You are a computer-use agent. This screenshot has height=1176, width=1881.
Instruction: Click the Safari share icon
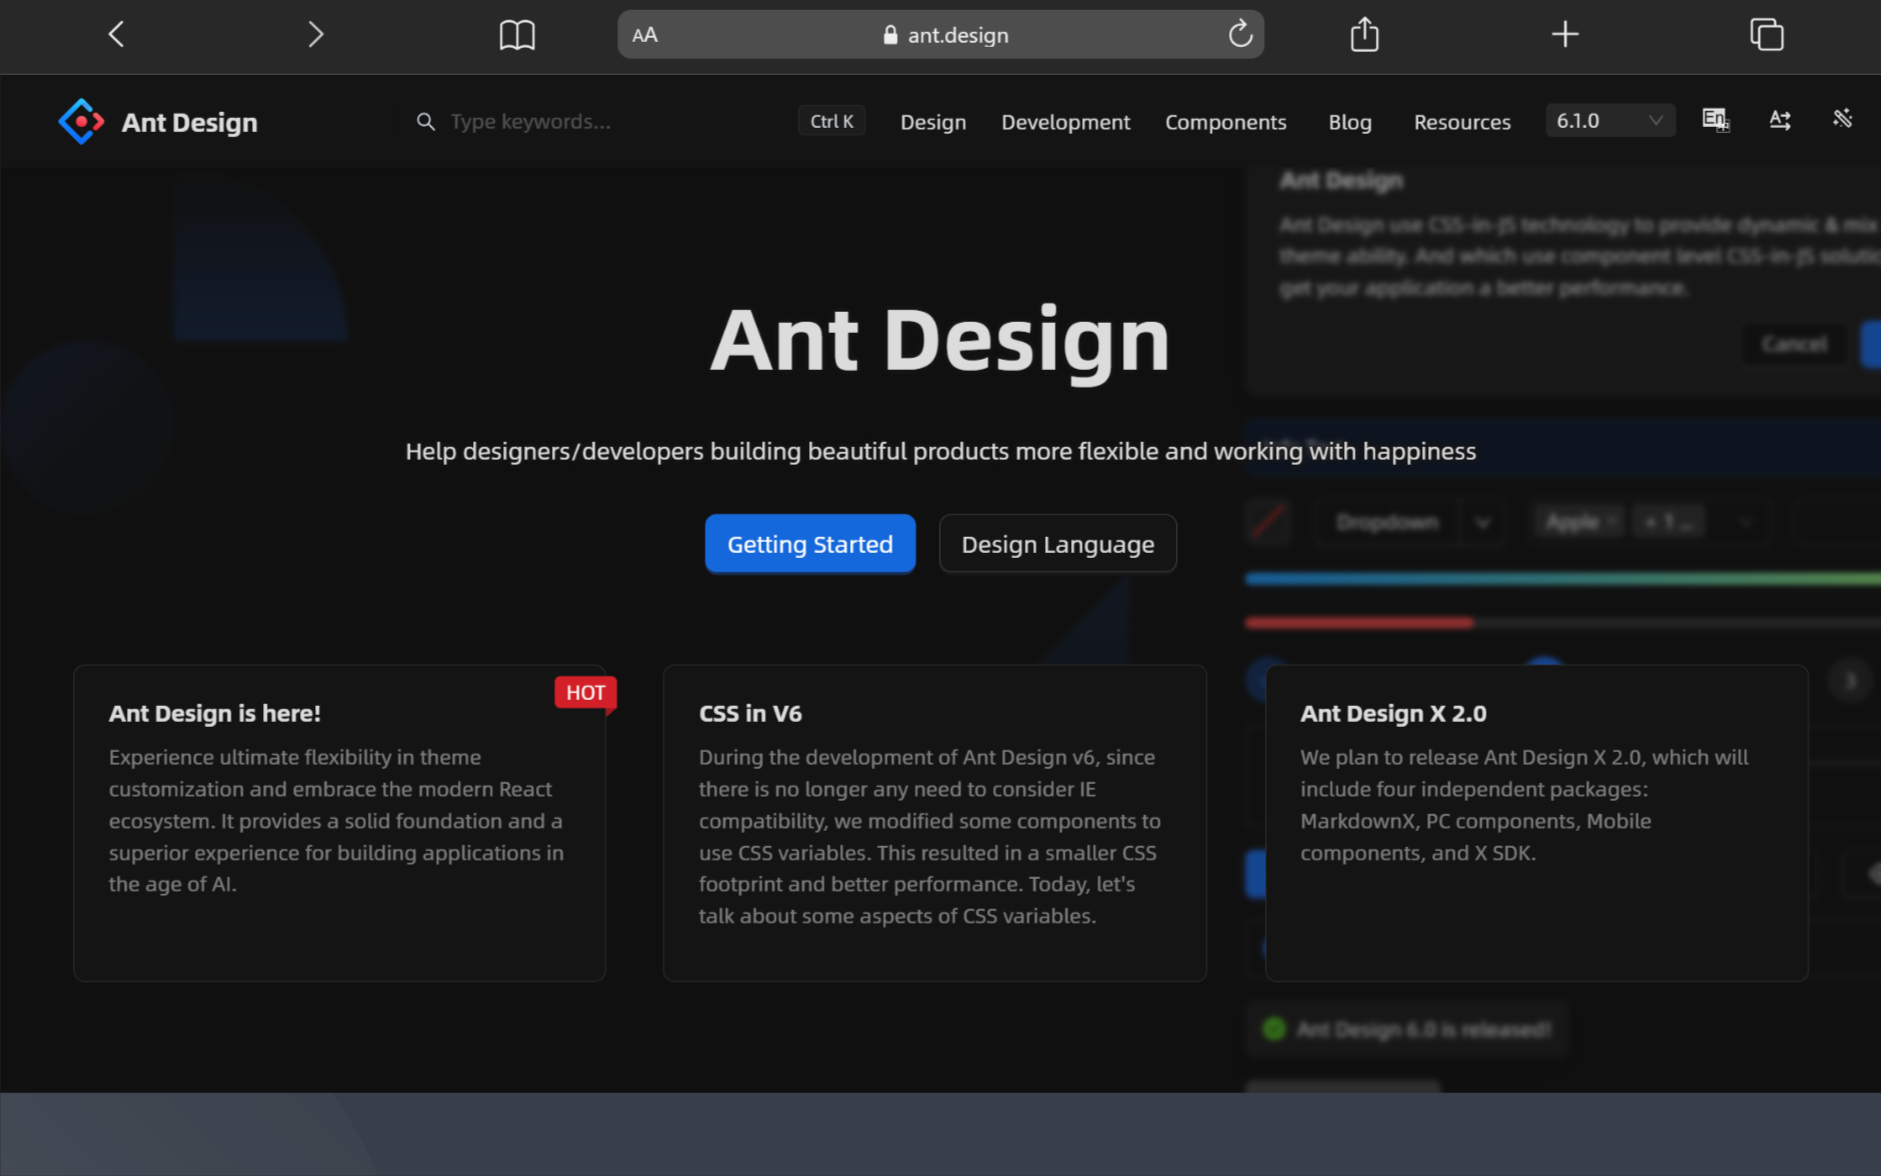(1364, 34)
